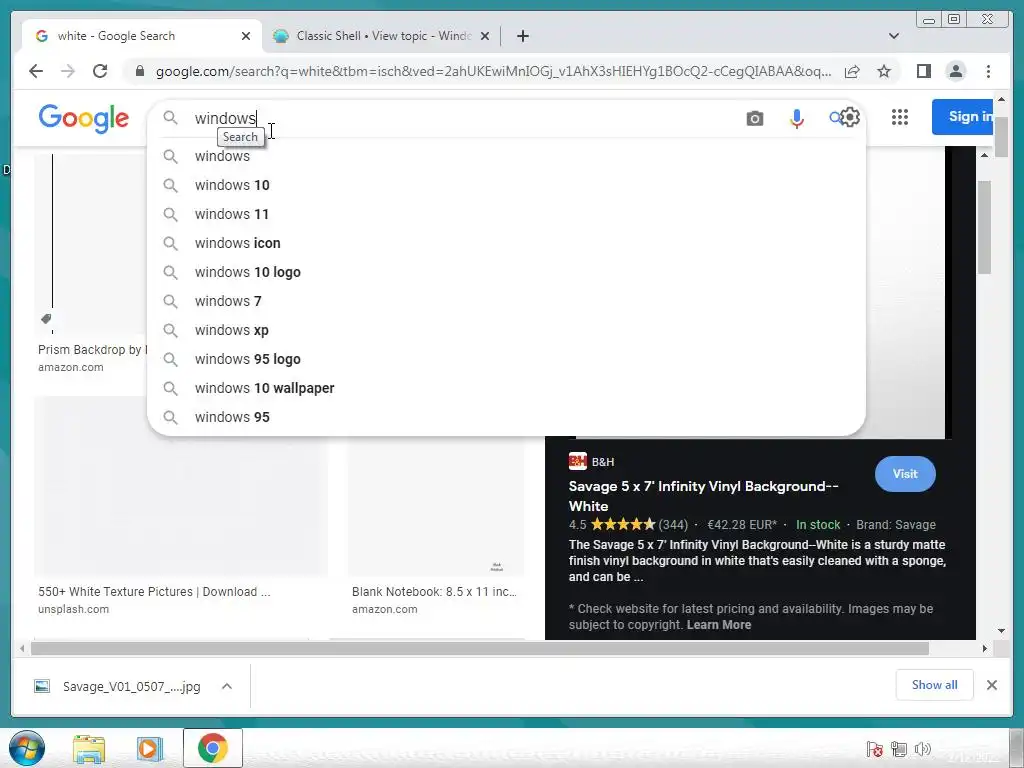Choose suggestion 'windows'
The height and width of the screenshot is (768, 1024).
click(506, 156)
